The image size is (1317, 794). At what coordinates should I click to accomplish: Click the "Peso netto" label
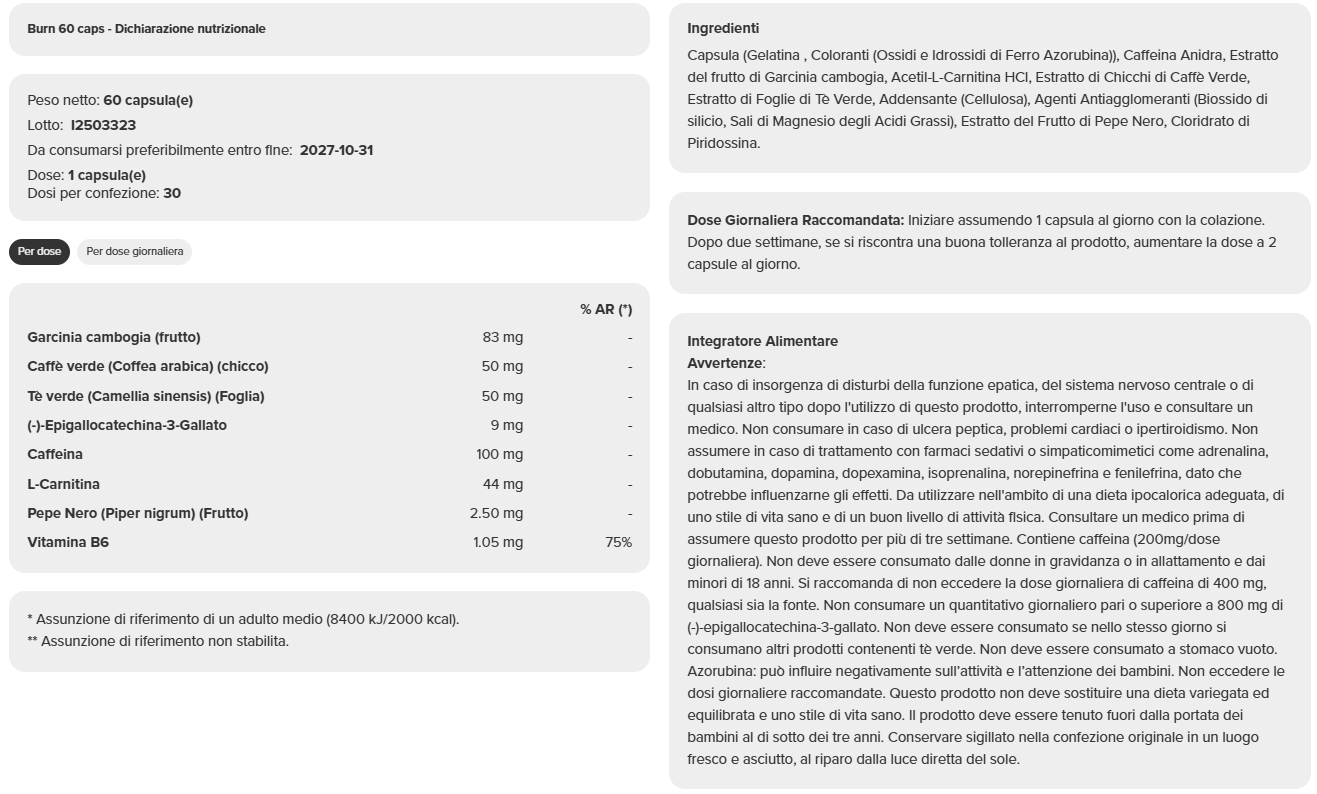click(63, 100)
